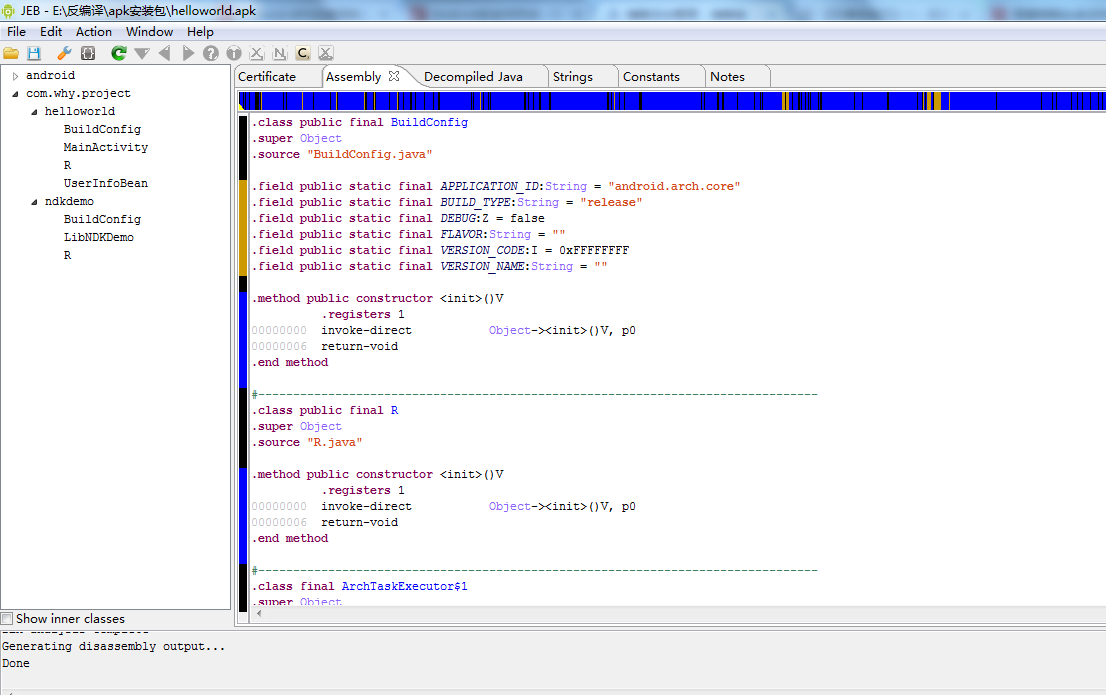The height and width of the screenshot is (695, 1106).
Task: Click the cross-references X toolbar icon
Action: [257, 53]
